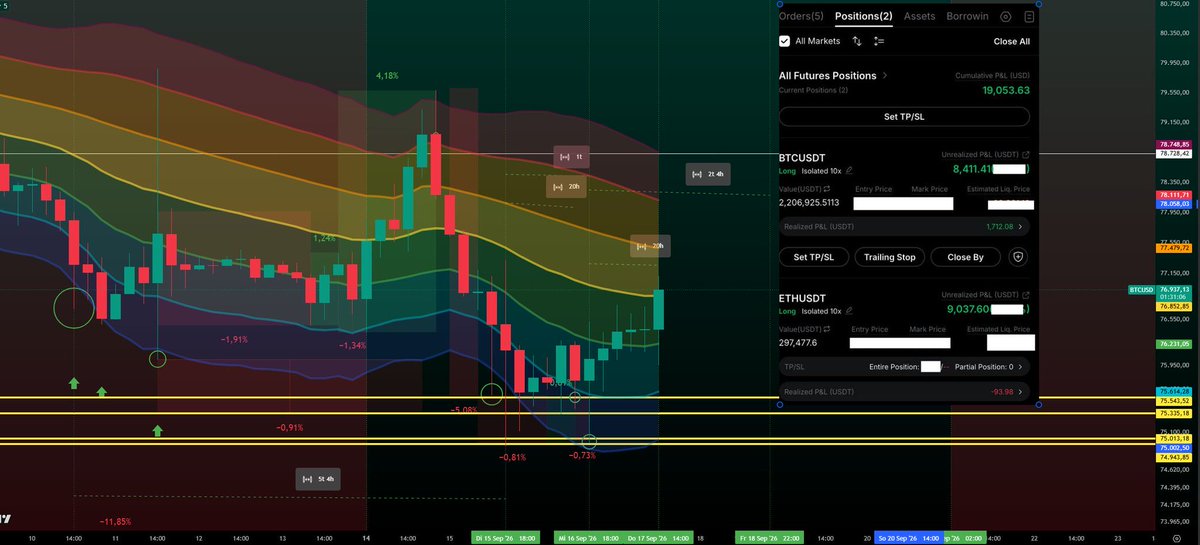Image resolution: width=1200 pixels, height=545 pixels.
Task: Select the '5t 4h' date range label
Action: 318,479
